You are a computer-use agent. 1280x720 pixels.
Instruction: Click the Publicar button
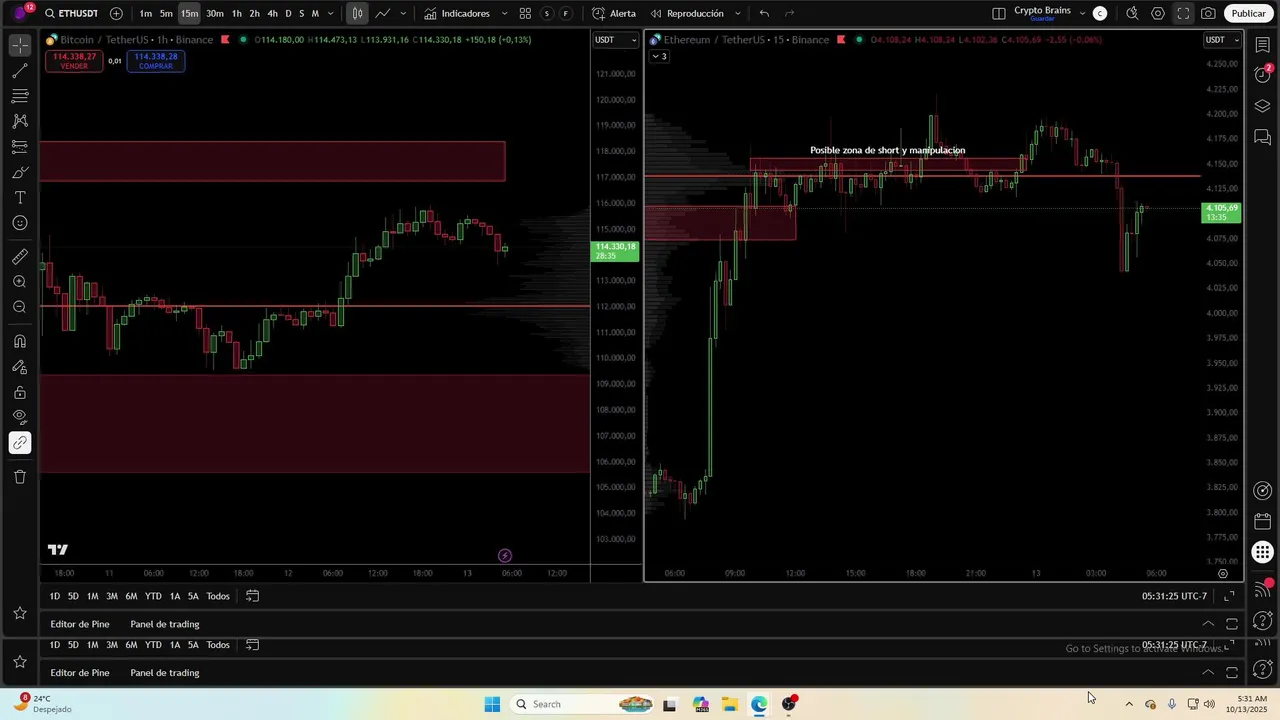point(1248,14)
